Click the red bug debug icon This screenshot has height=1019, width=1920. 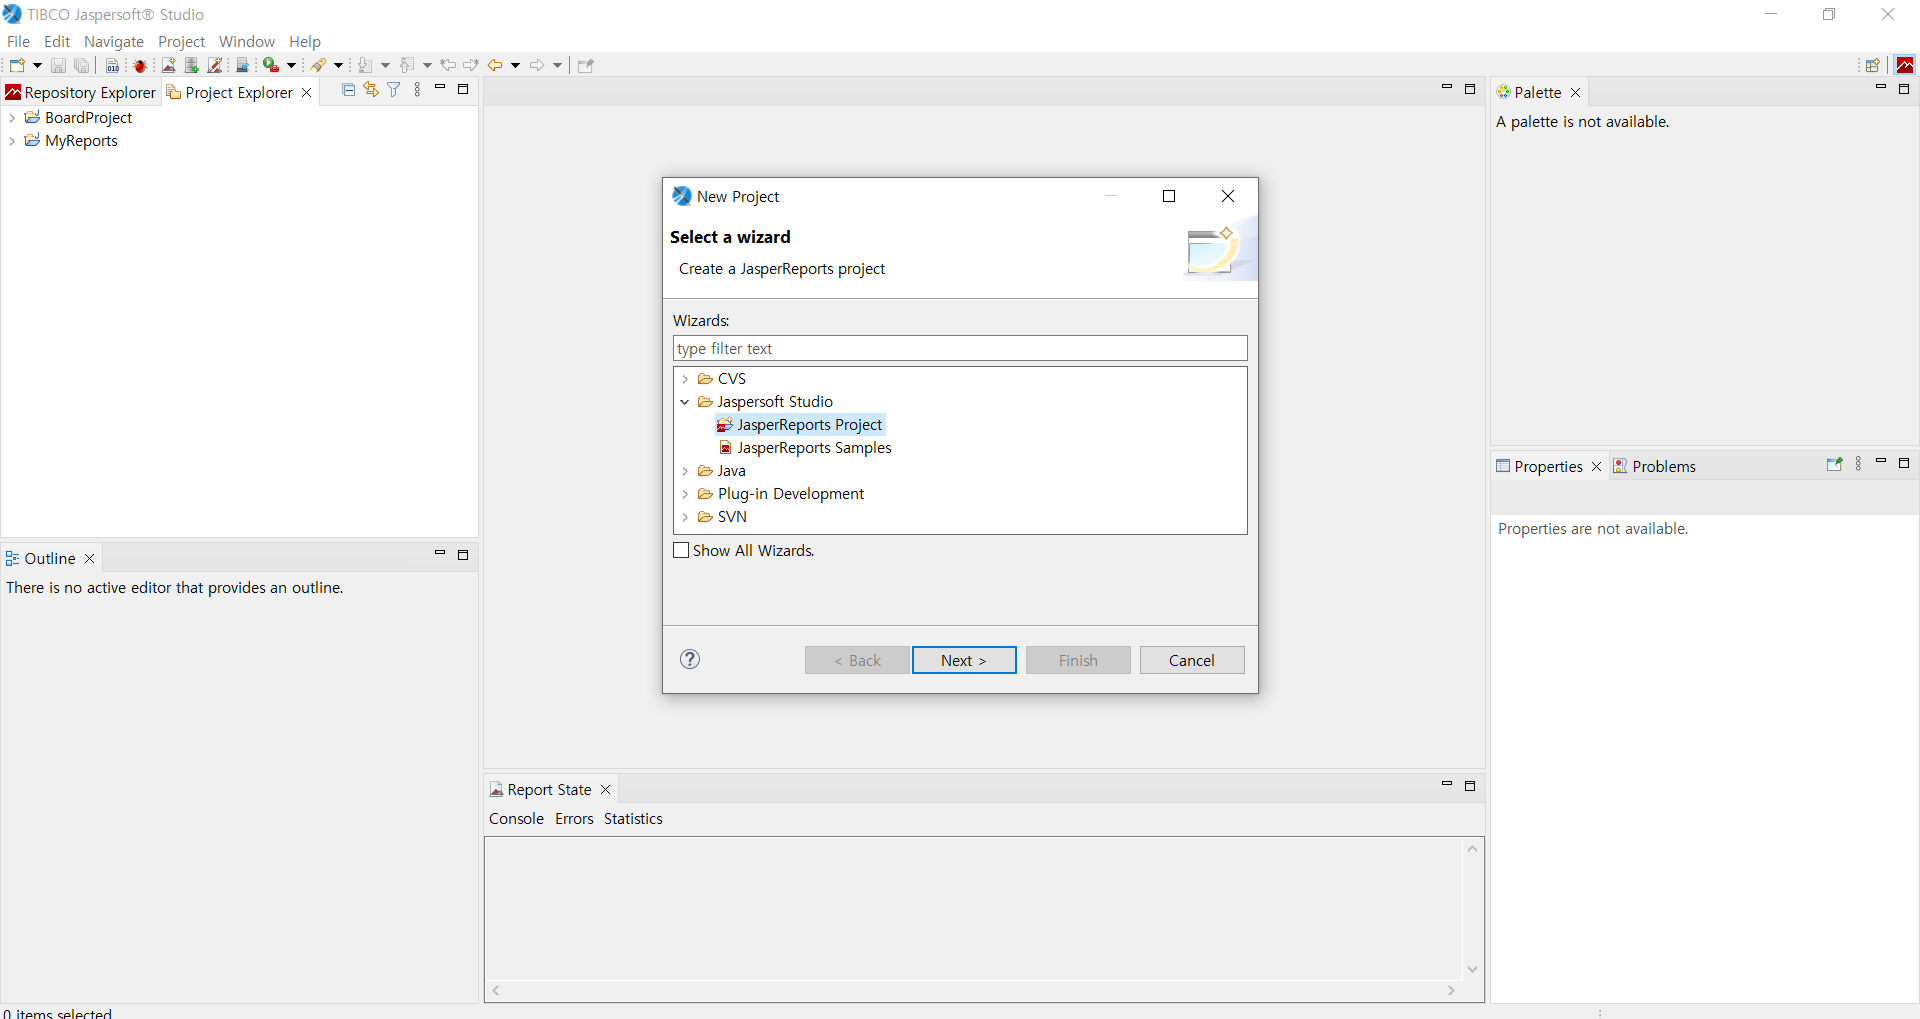point(140,66)
